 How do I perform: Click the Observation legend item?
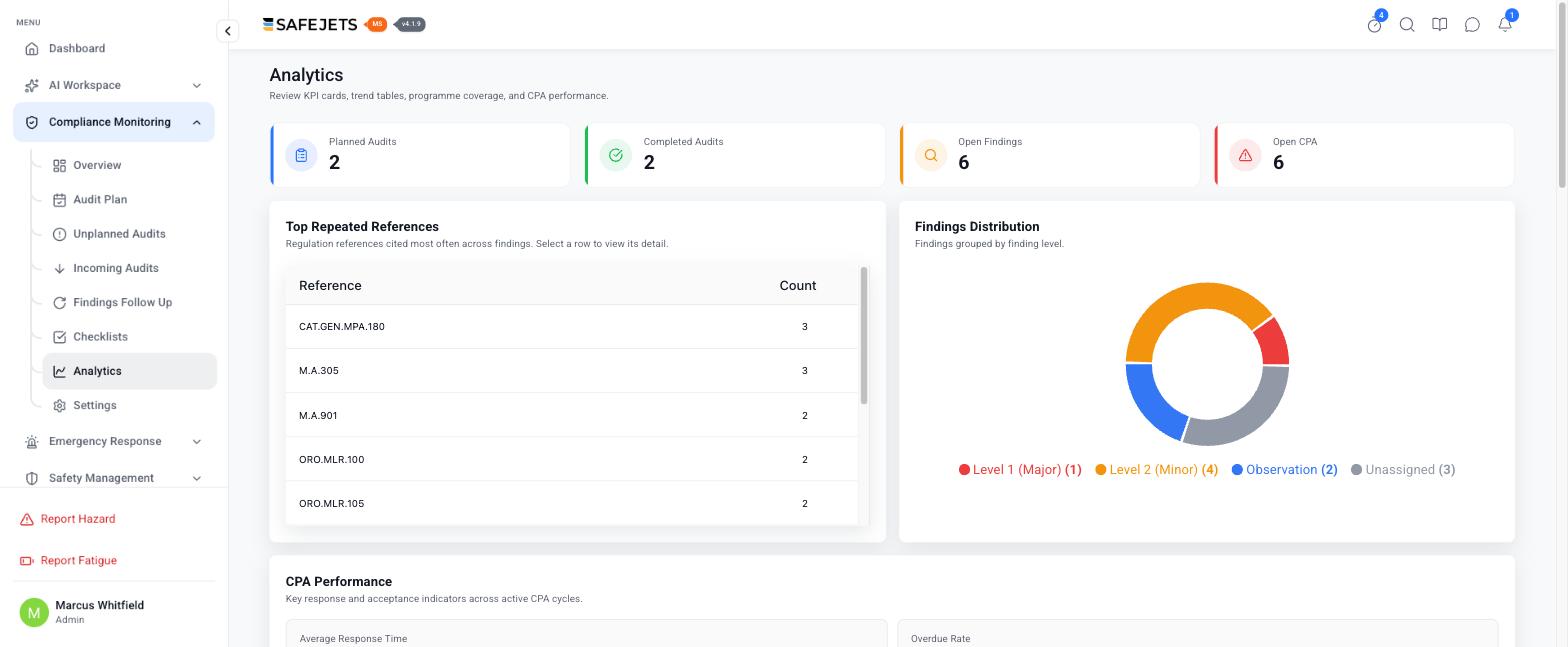point(1285,470)
